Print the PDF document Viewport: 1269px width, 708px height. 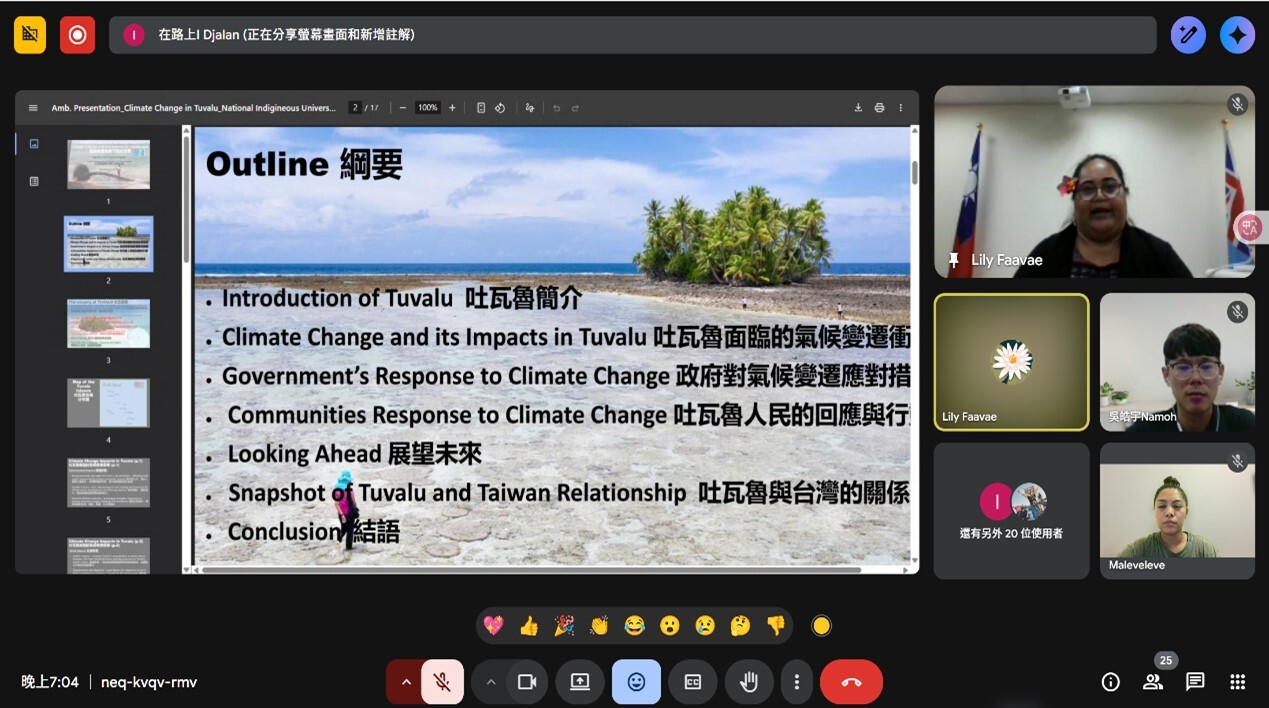click(x=879, y=107)
